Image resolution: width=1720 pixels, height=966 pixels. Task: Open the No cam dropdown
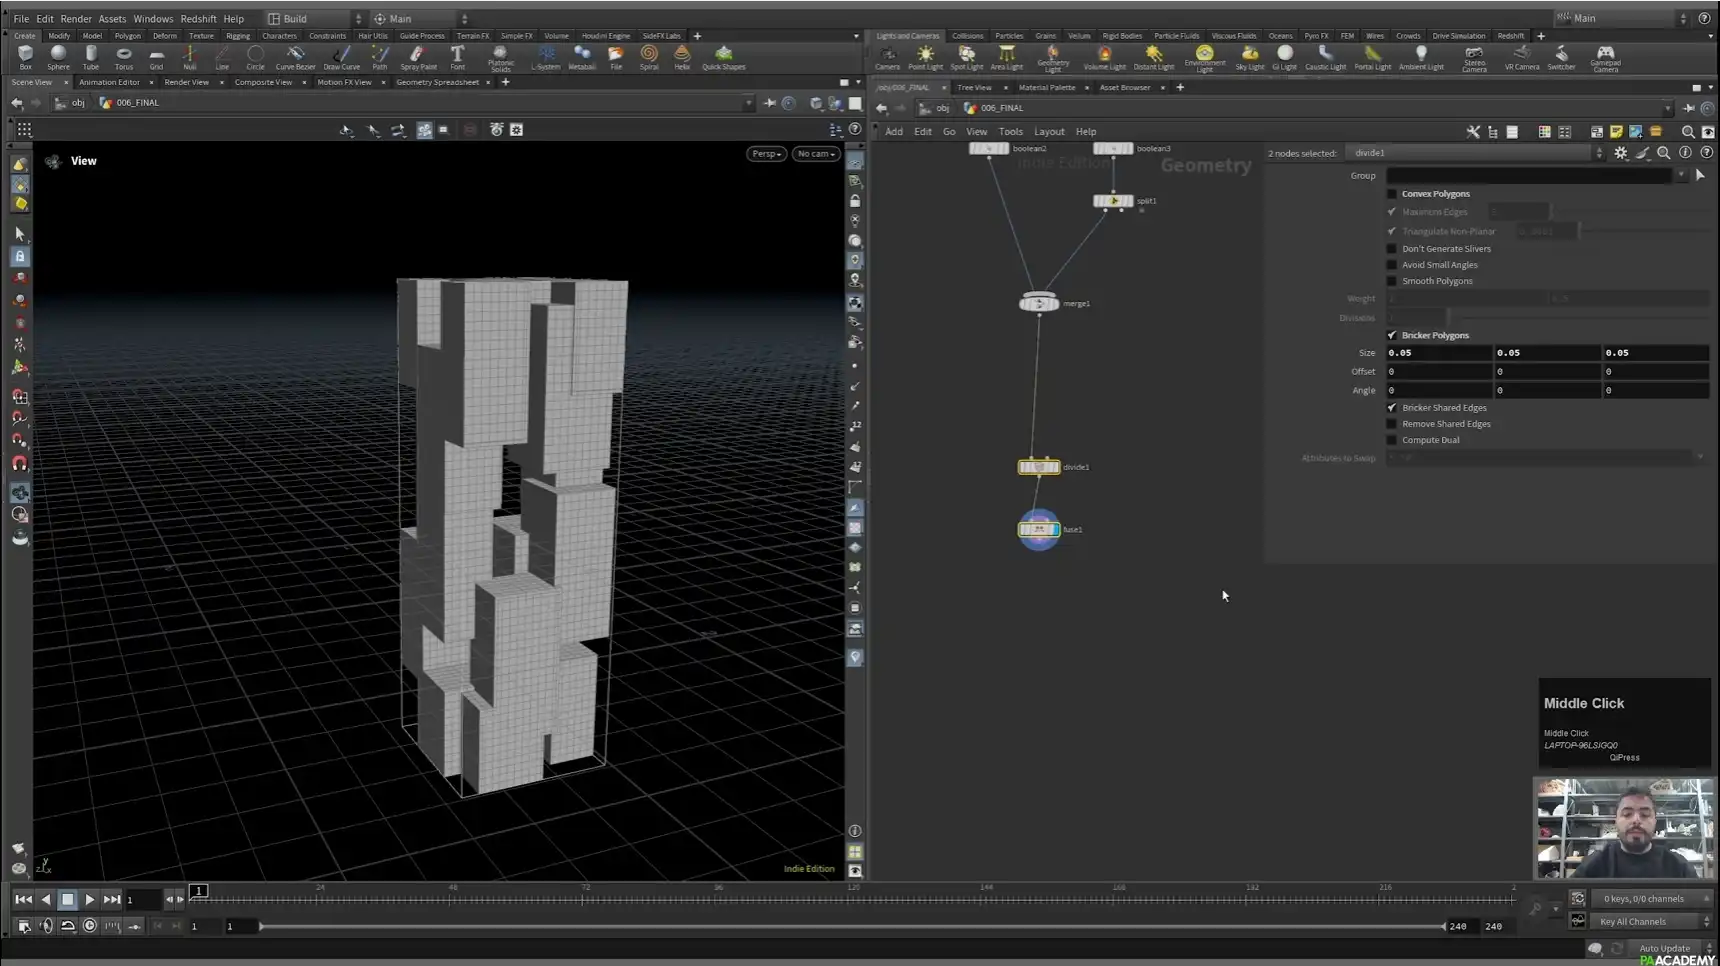814,153
